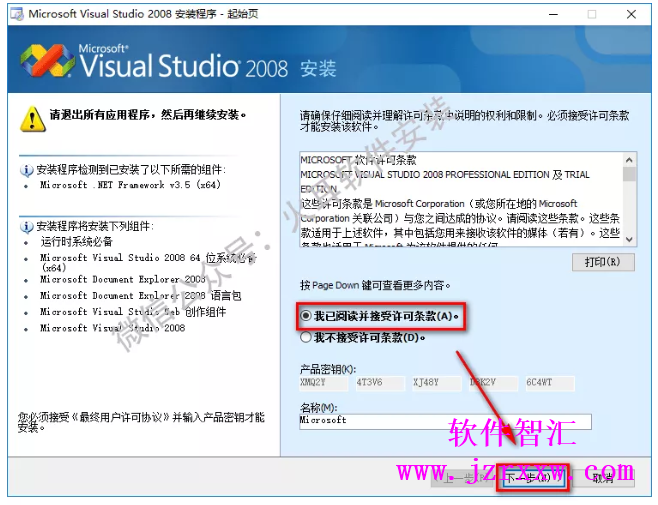This screenshot has height=505, width=658.
Task: Click the "Microsoft Visual Studio Web 创作组件" entry
Action: tap(133, 311)
